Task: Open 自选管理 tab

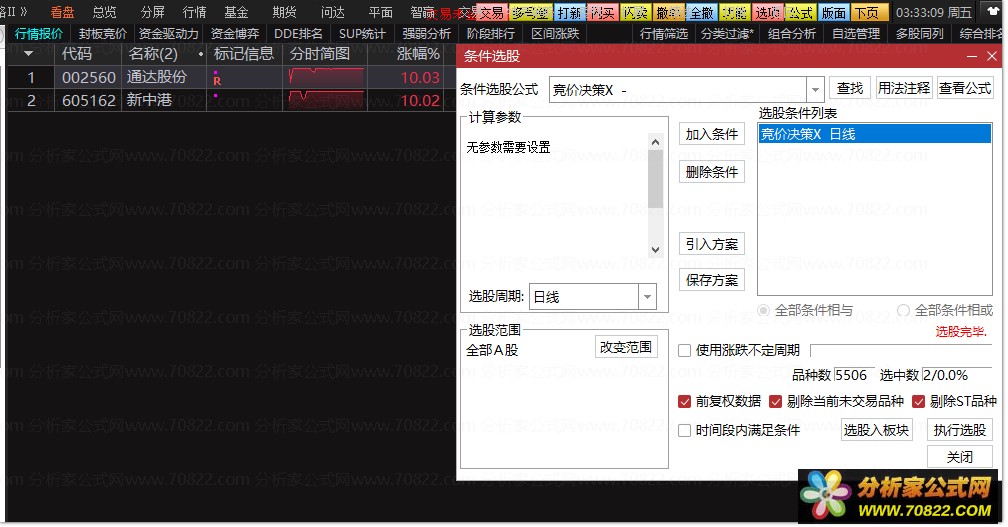Action: point(856,33)
